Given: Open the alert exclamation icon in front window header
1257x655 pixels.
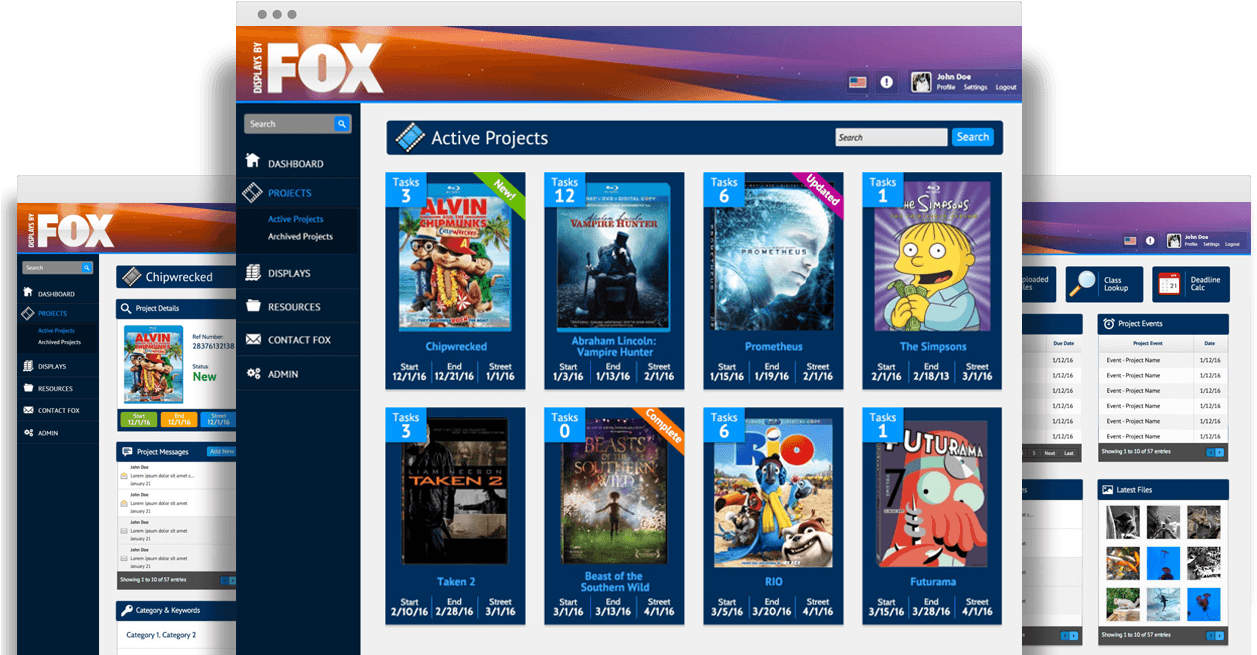Looking at the screenshot, I should [x=886, y=82].
